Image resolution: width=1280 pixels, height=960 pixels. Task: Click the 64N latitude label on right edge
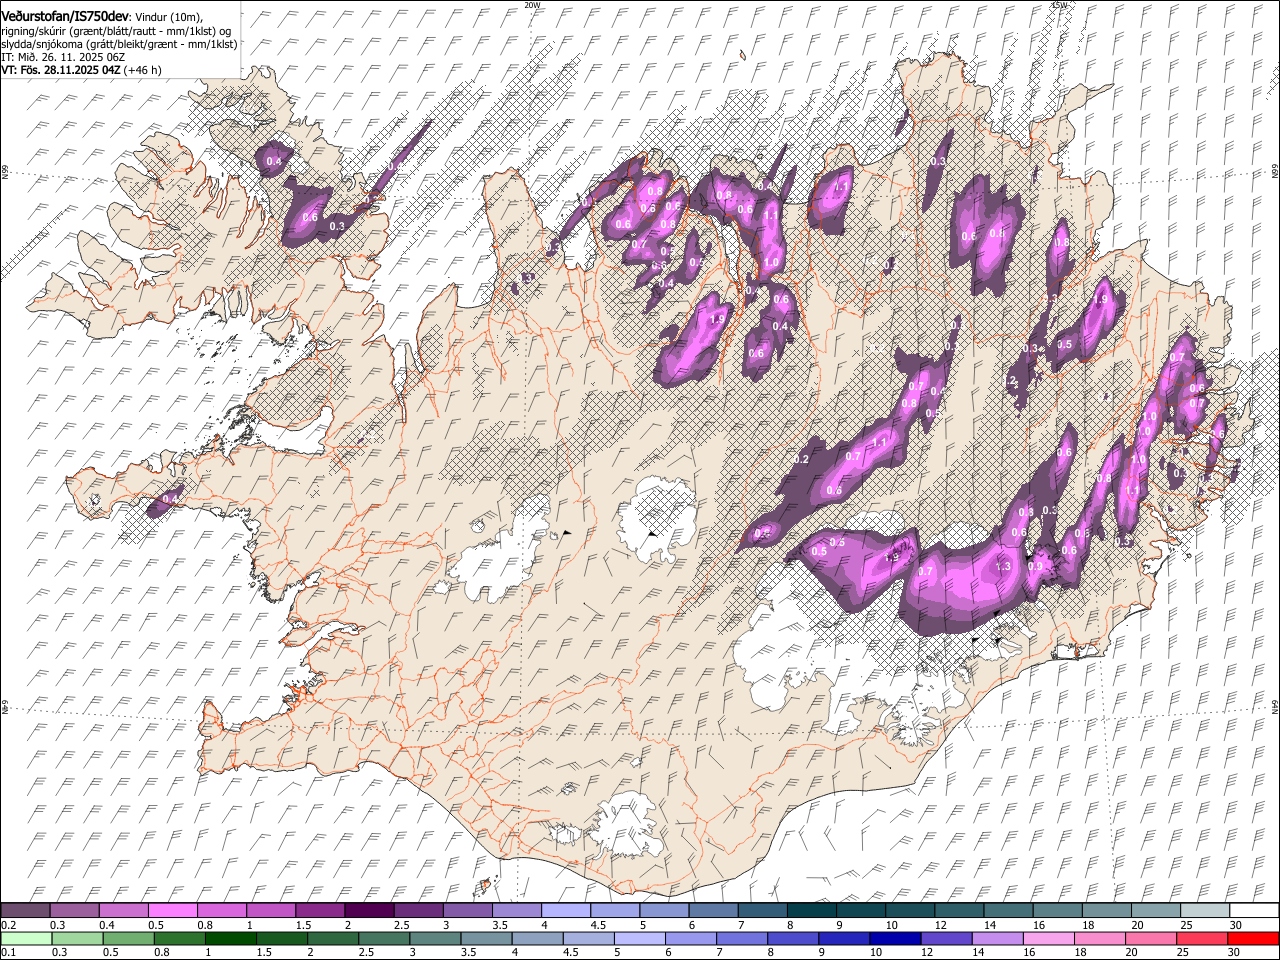(x=1275, y=705)
